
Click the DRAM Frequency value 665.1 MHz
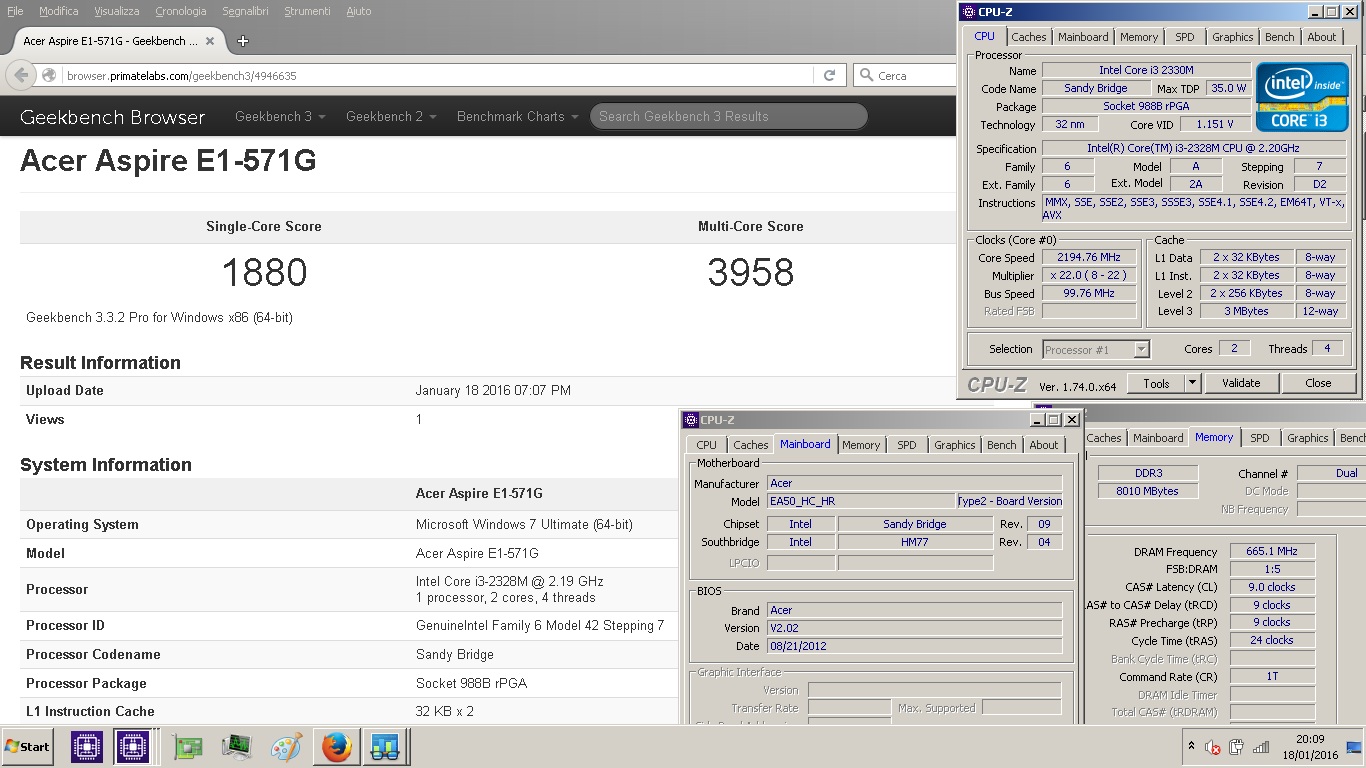coord(1272,551)
